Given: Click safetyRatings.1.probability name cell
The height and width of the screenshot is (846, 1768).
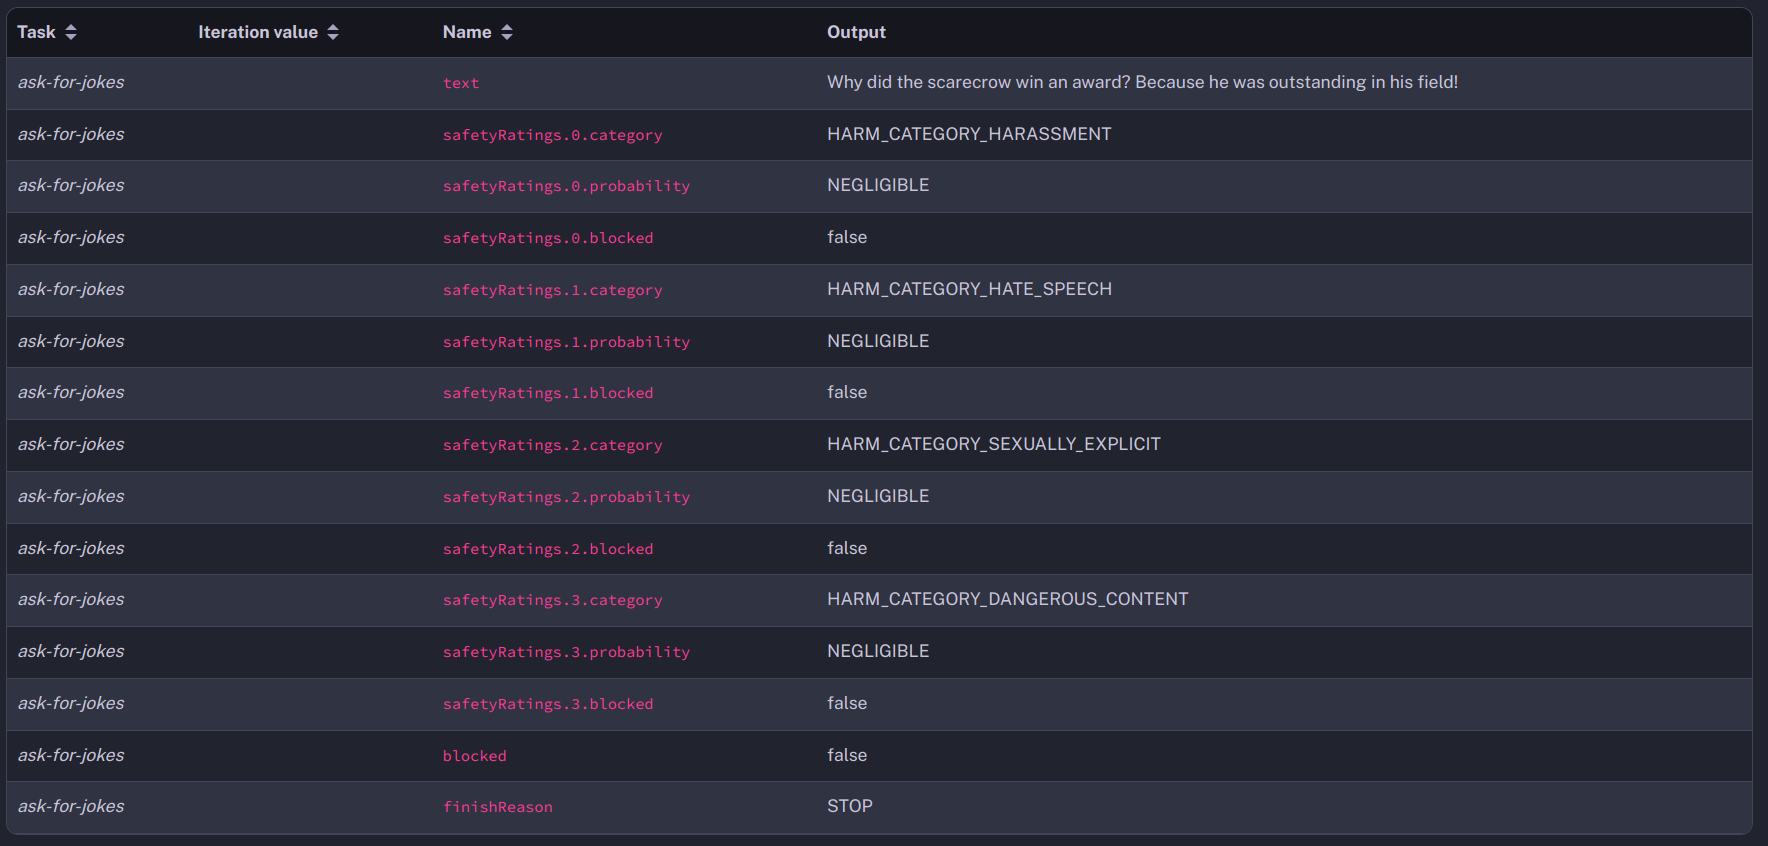Looking at the screenshot, I should (566, 342).
